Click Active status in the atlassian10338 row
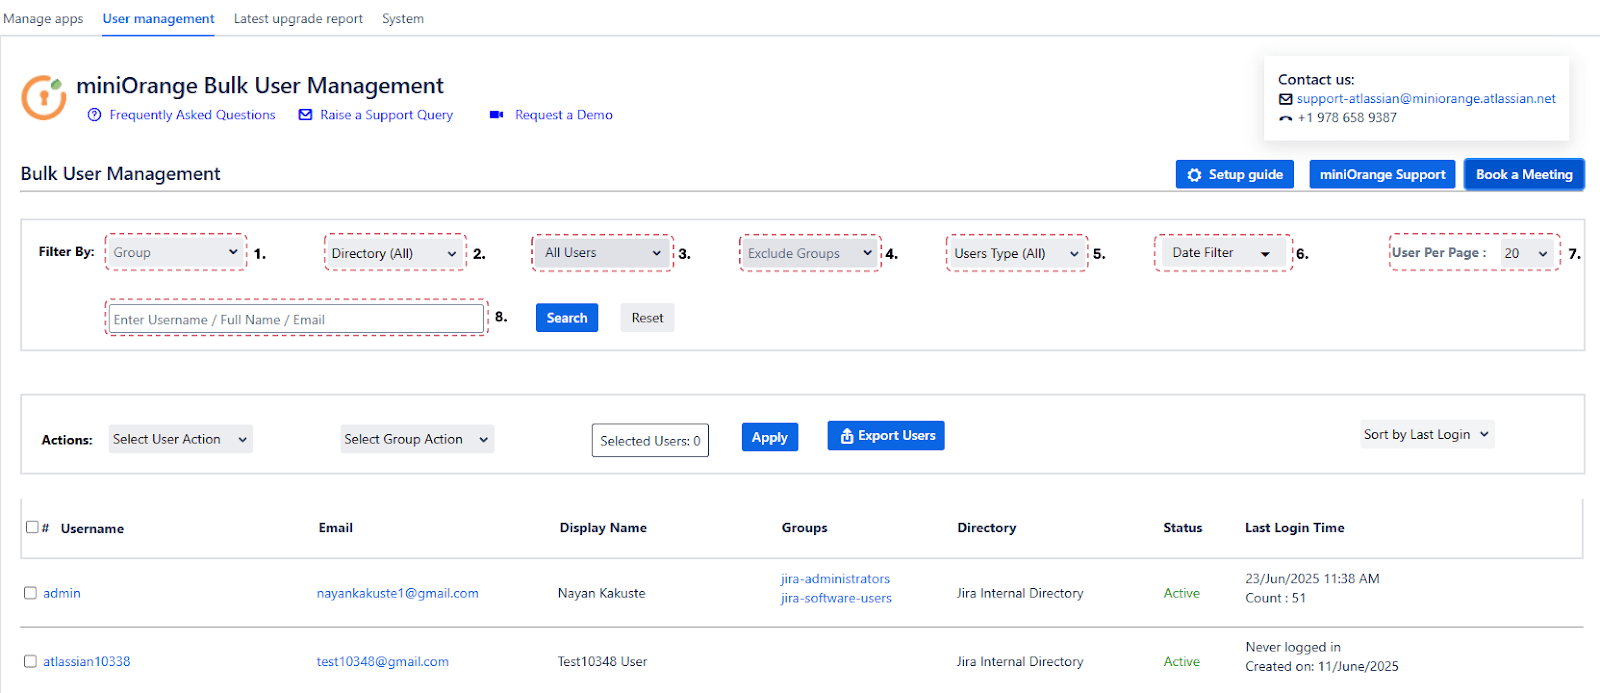 coord(1182,661)
